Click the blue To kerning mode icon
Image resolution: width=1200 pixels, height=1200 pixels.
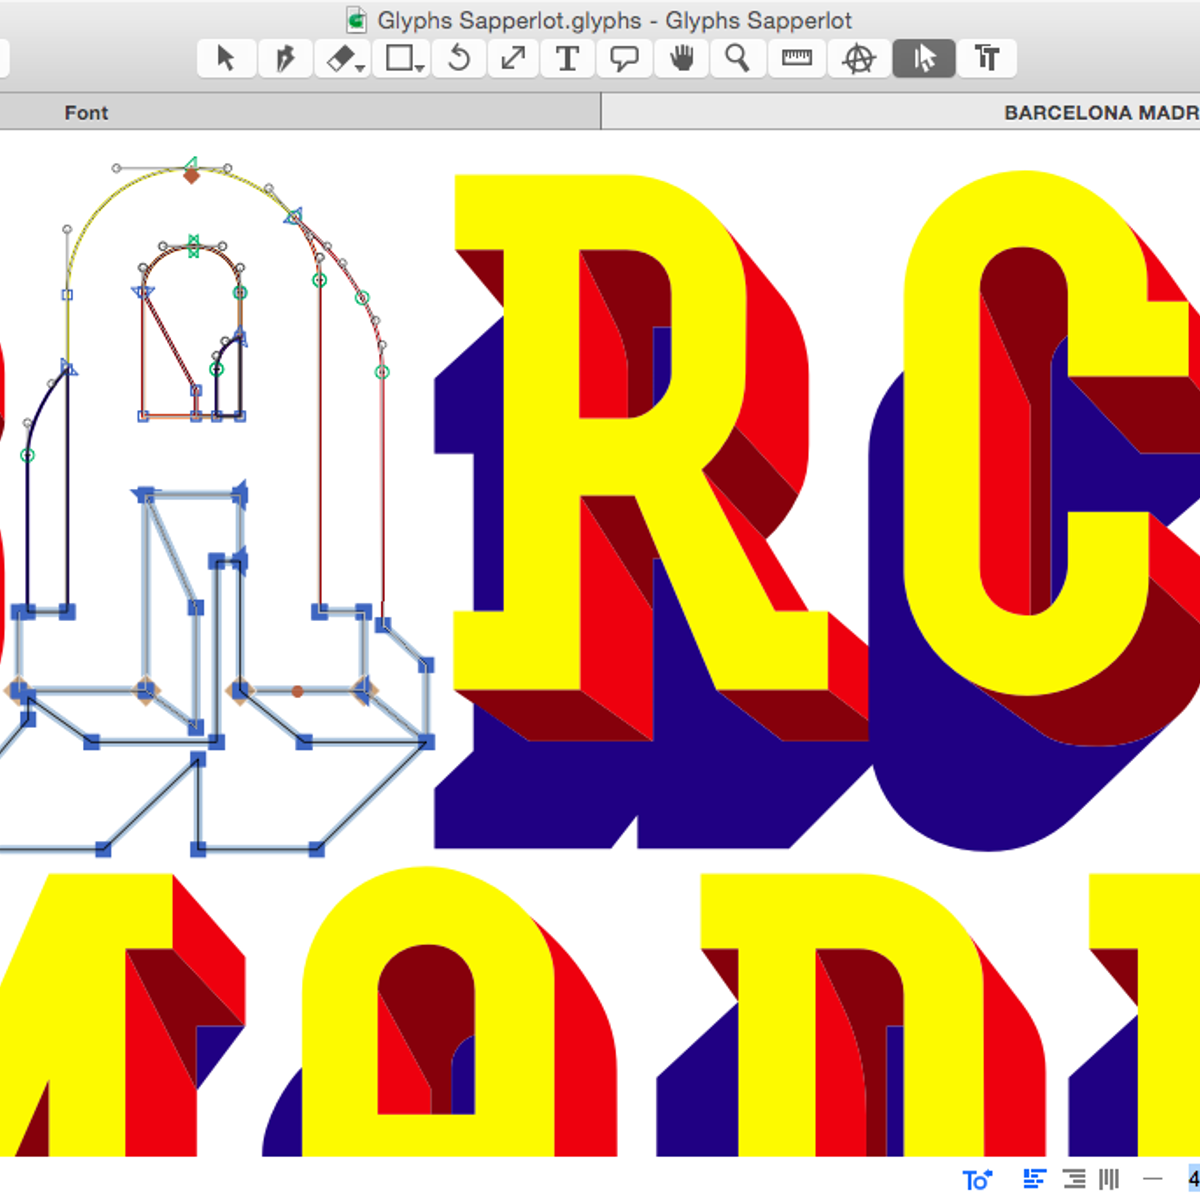[977, 1180]
